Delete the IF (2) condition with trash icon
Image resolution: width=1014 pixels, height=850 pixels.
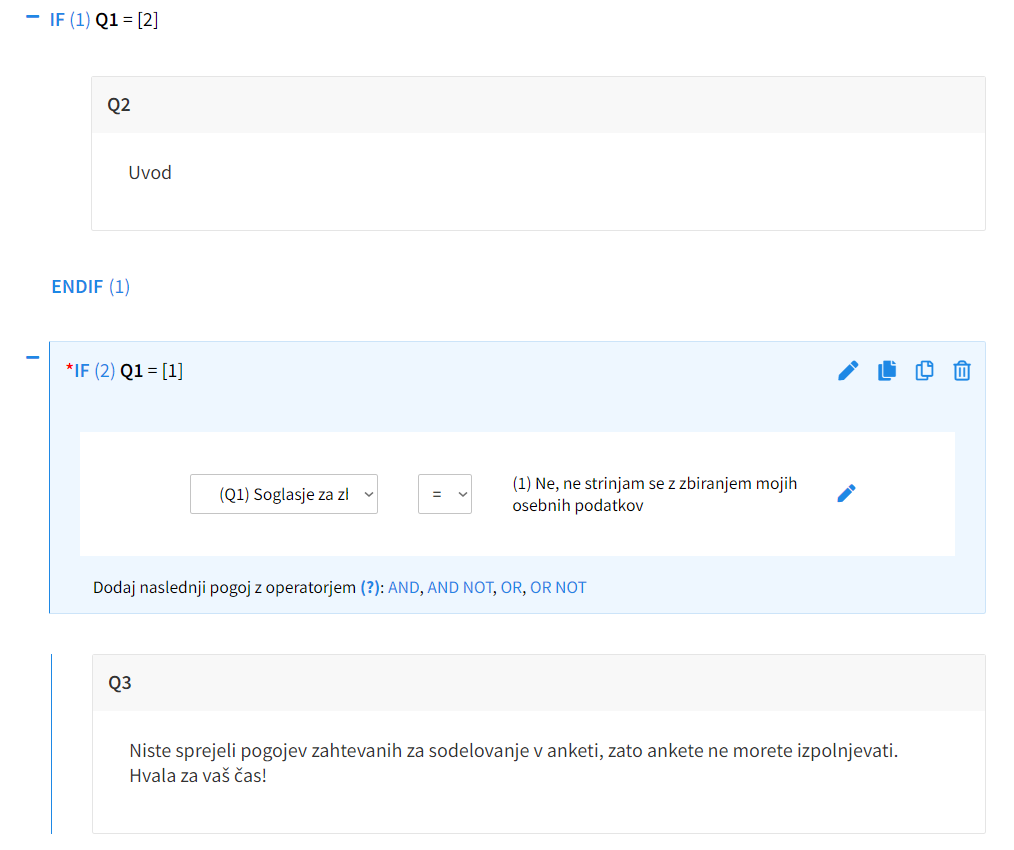[x=962, y=371]
